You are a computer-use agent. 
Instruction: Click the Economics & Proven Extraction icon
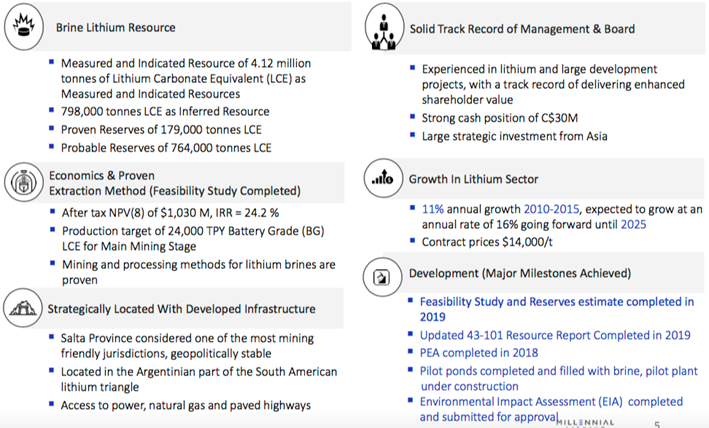coord(21,184)
